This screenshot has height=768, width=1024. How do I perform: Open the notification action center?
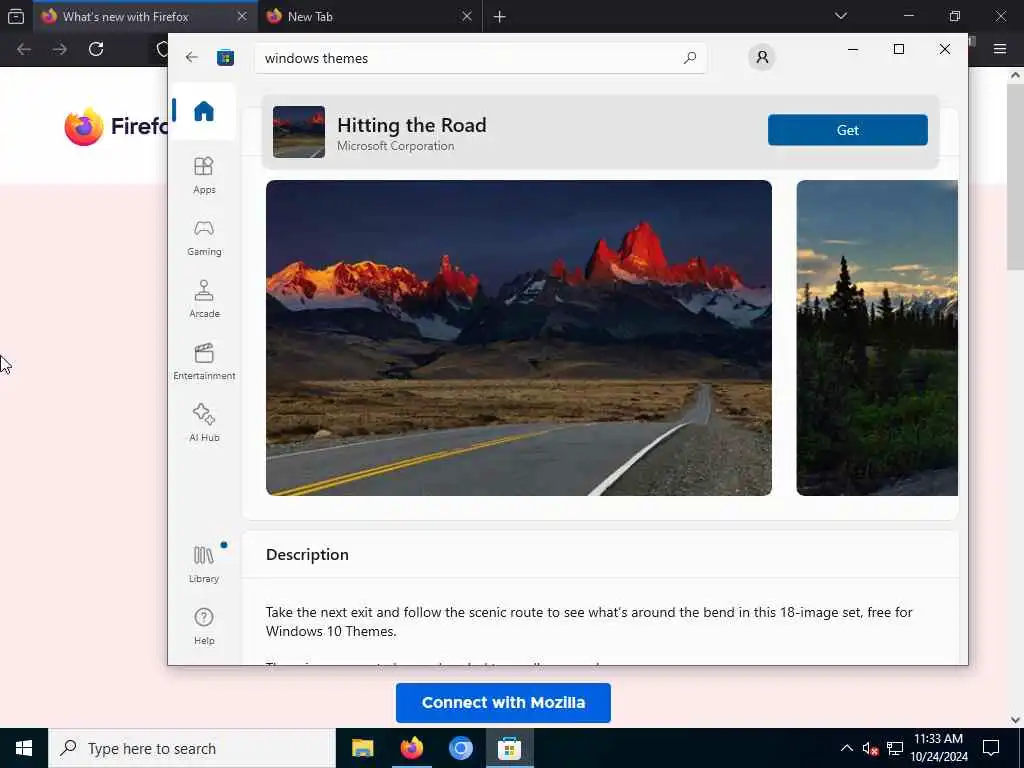pos(991,748)
